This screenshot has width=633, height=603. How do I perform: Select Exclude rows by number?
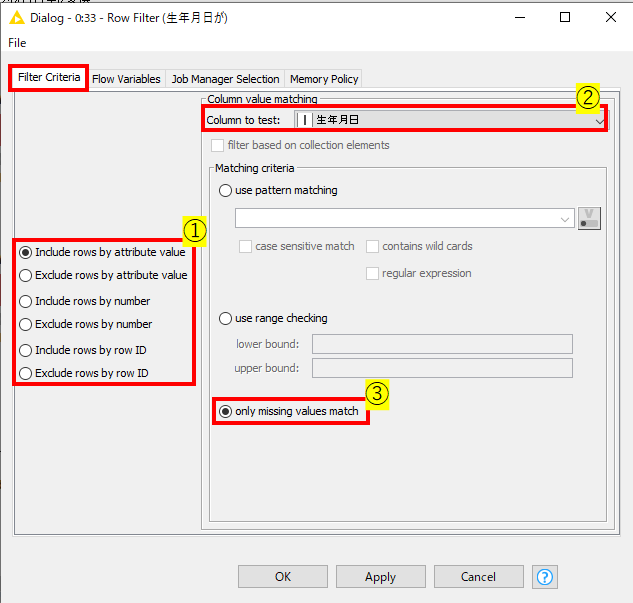25,324
